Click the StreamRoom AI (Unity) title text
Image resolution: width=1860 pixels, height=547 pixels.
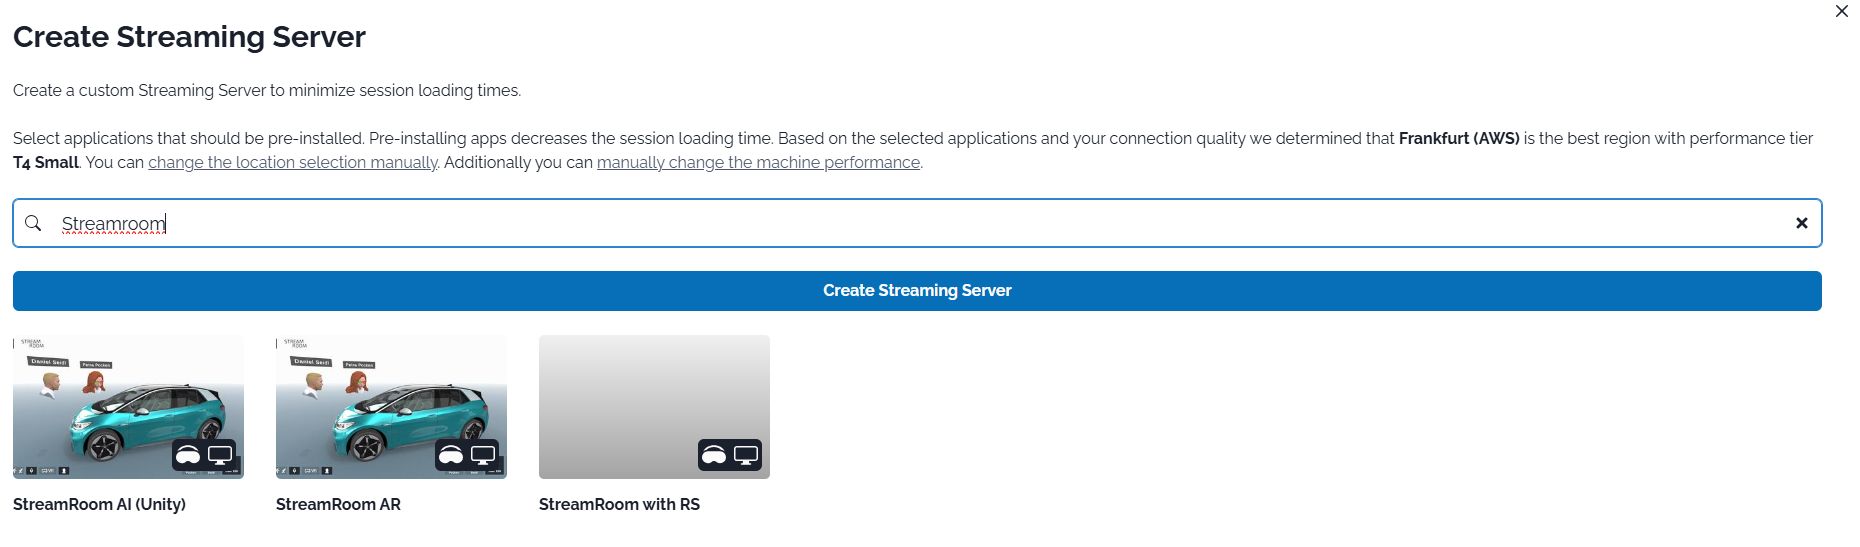[99, 504]
